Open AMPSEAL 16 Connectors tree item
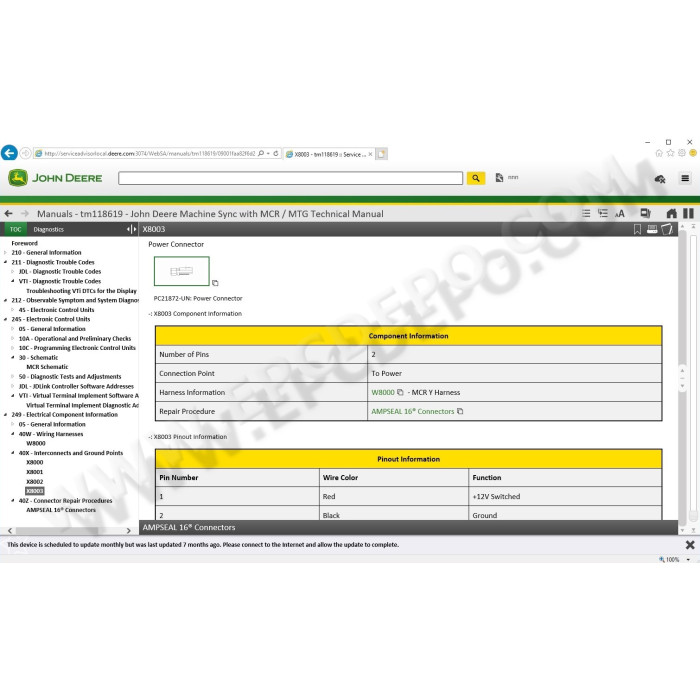 (61, 510)
